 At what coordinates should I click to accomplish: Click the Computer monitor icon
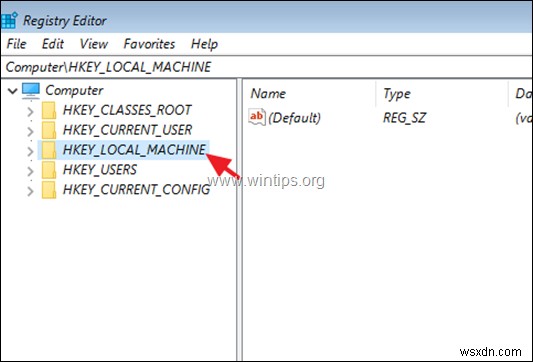pos(31,90)
